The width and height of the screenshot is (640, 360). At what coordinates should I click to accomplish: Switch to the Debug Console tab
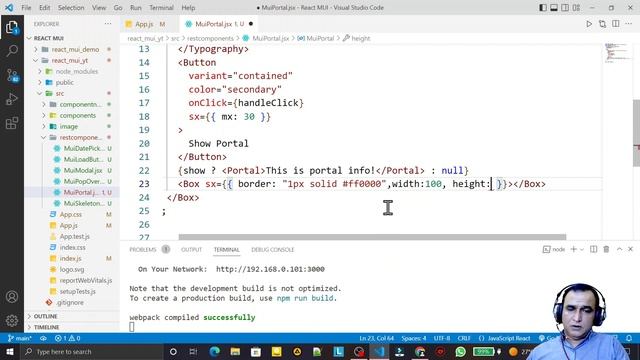click(x=273, y=249)
